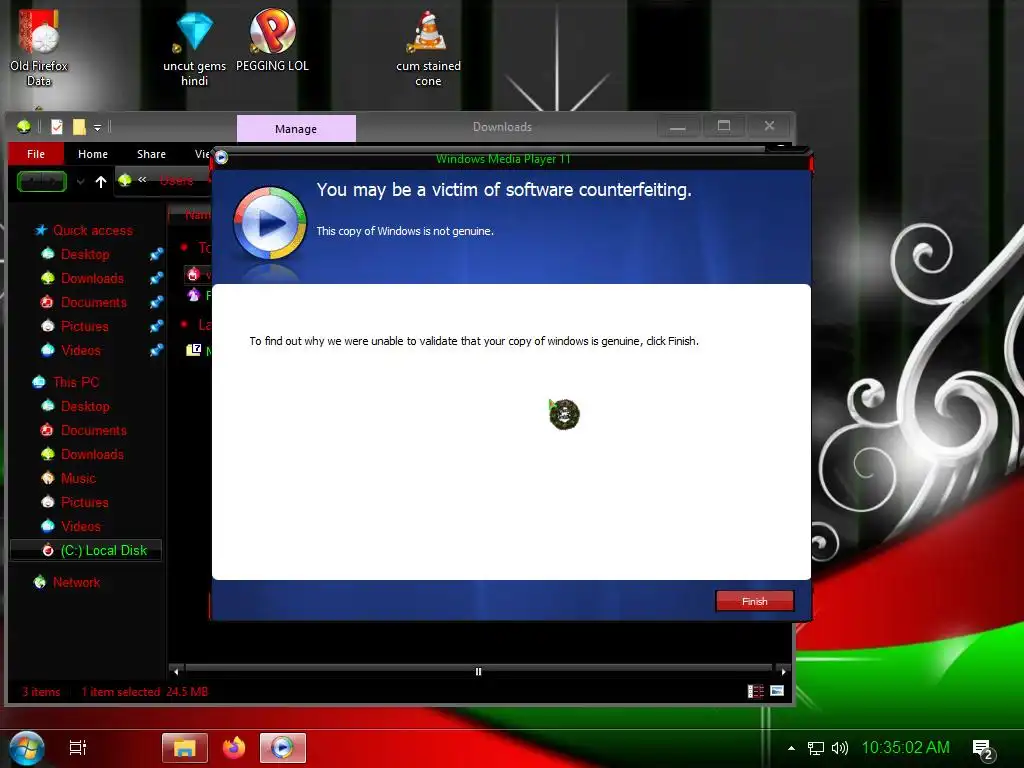Image resolution: width=1024 pixels, height=768 pixels.
Task: Open Documents under This PC
Action: (x=93, y=430)
